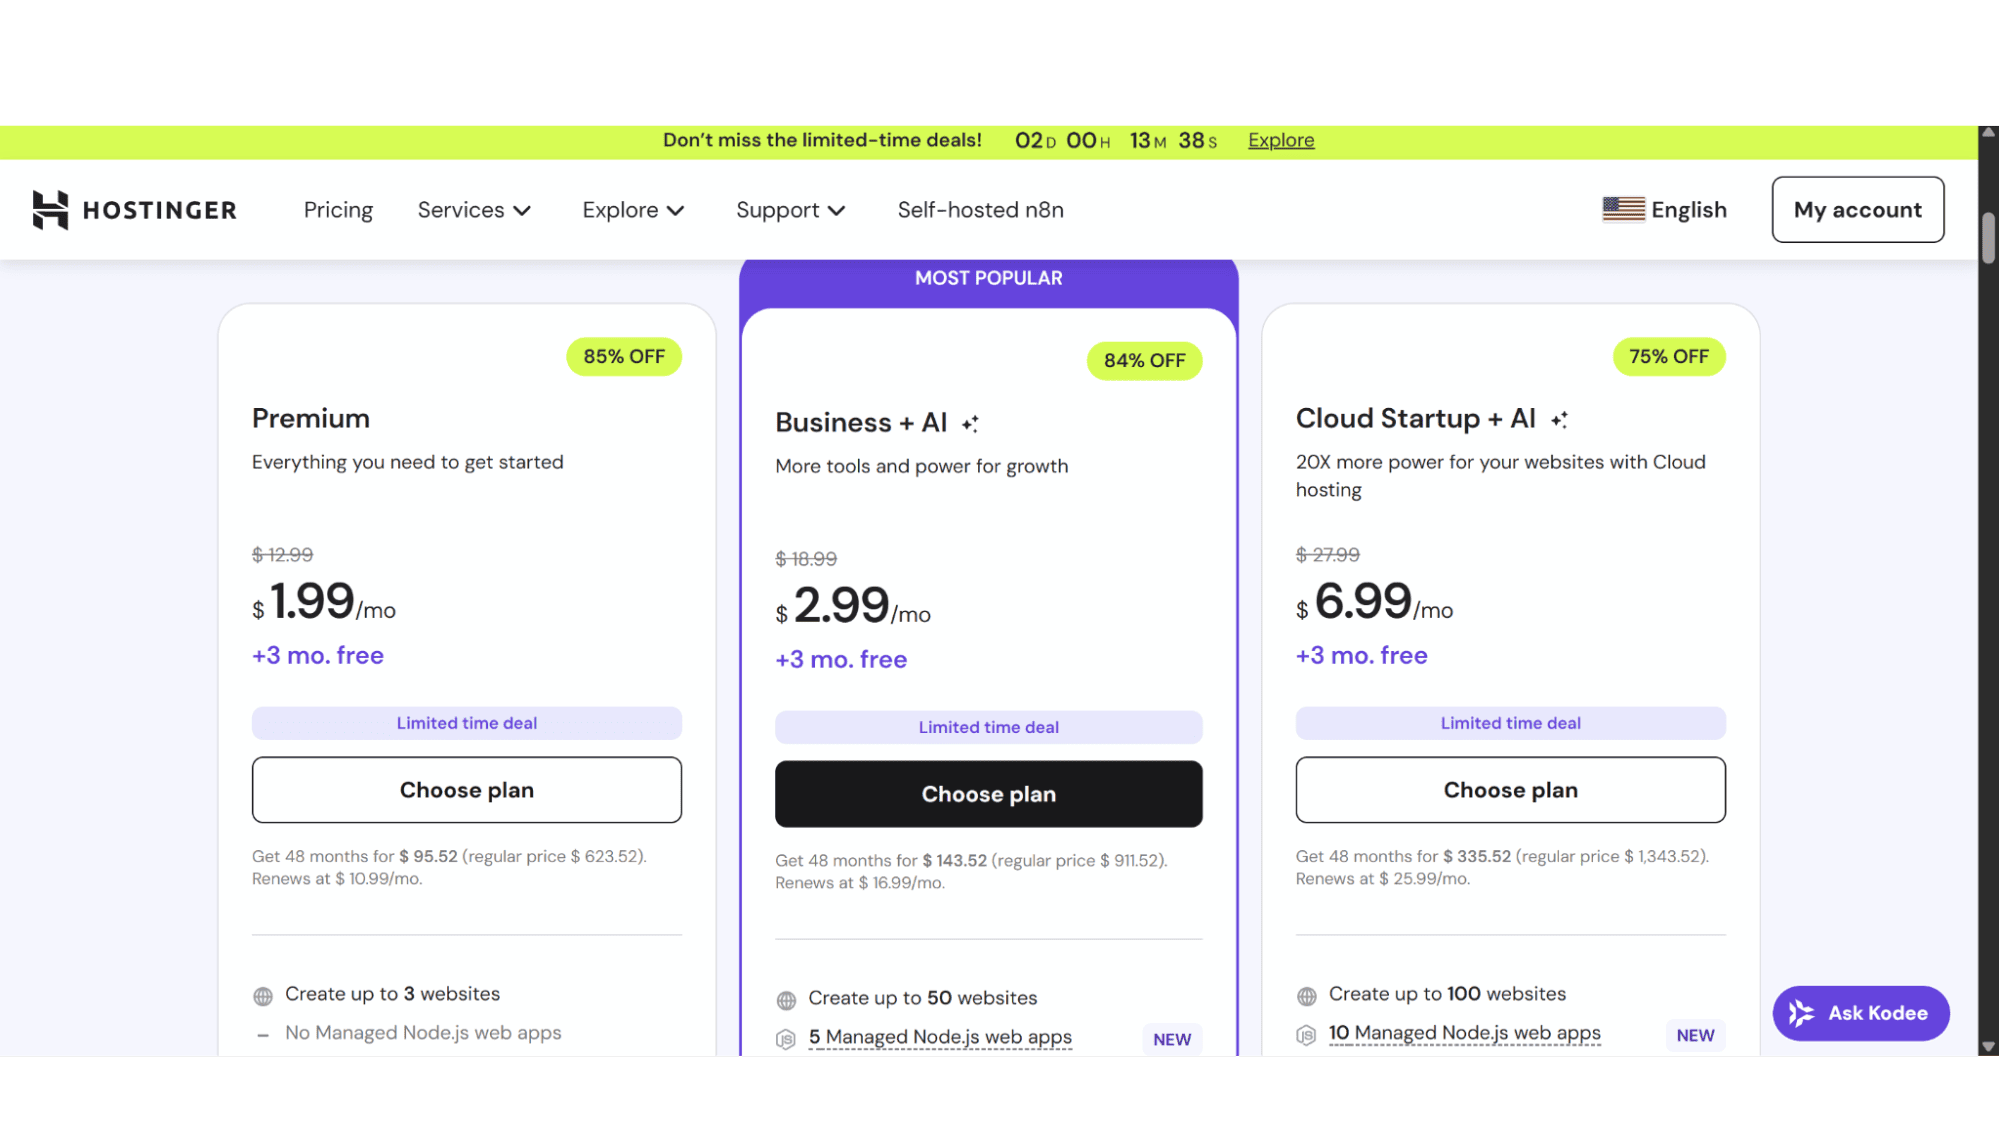The image size is (1999, 1125).
Task: Click the Premium plan title
Action: 311,419
